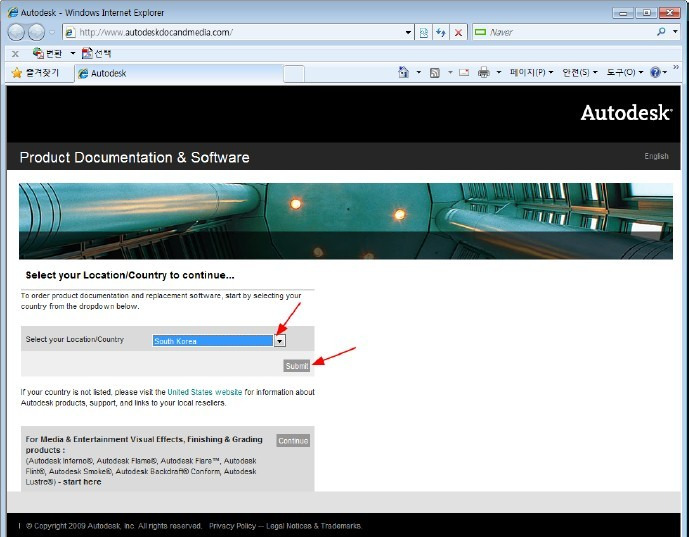Open the Location/Country dropdown arrow

[x=279, y=341]
